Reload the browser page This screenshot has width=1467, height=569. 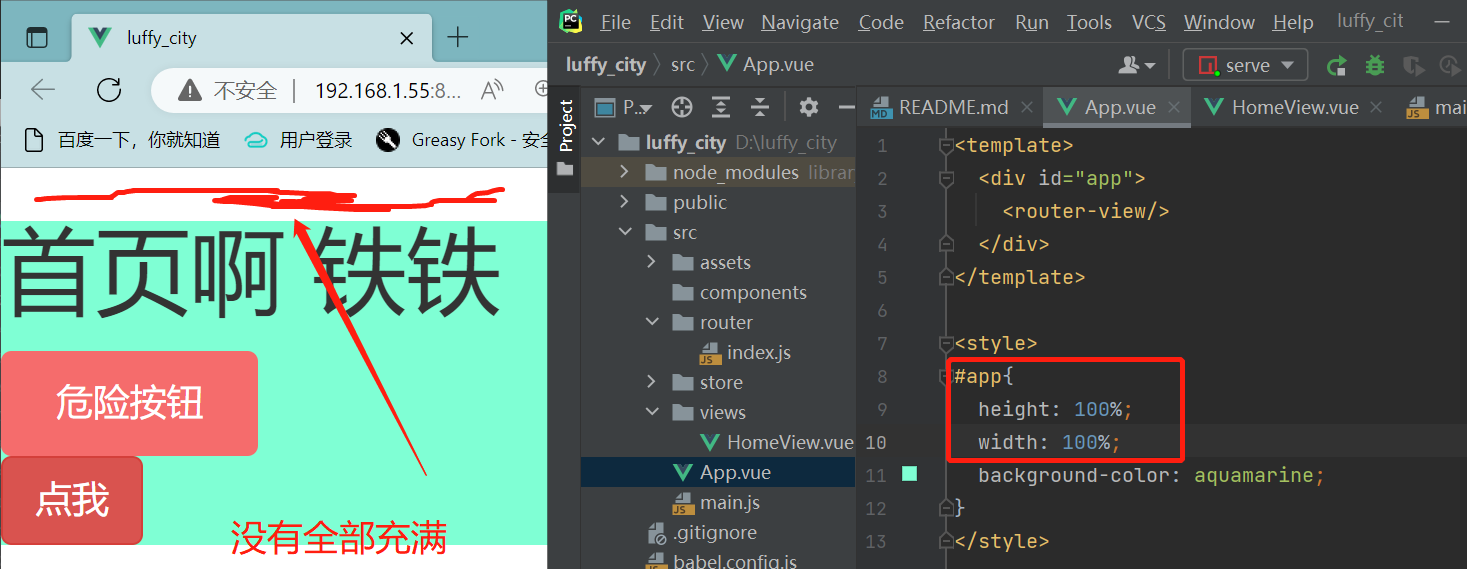109,90
